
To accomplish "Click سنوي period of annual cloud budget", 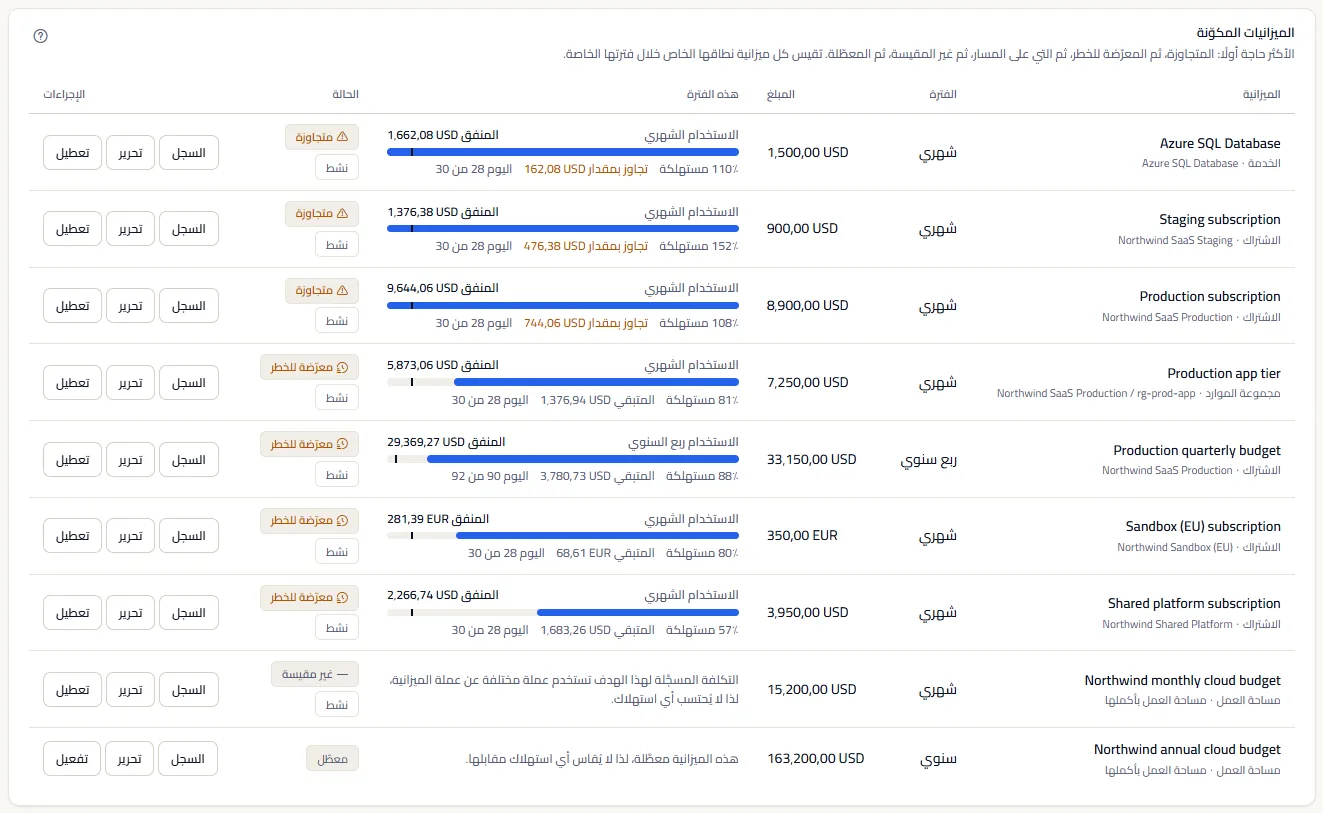I will [x=938, y=759].
